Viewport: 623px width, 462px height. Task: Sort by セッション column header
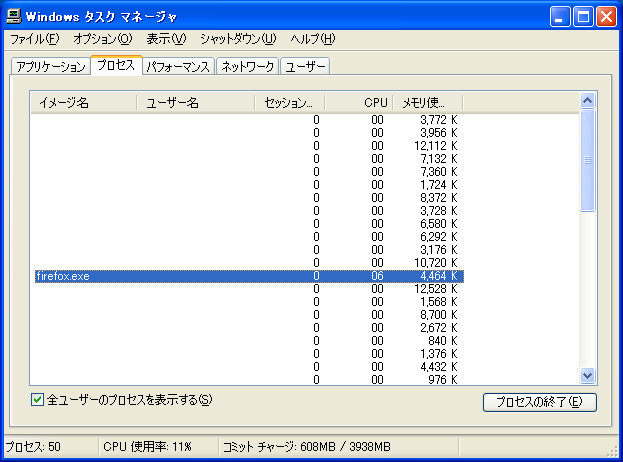(x=290, y=103)
